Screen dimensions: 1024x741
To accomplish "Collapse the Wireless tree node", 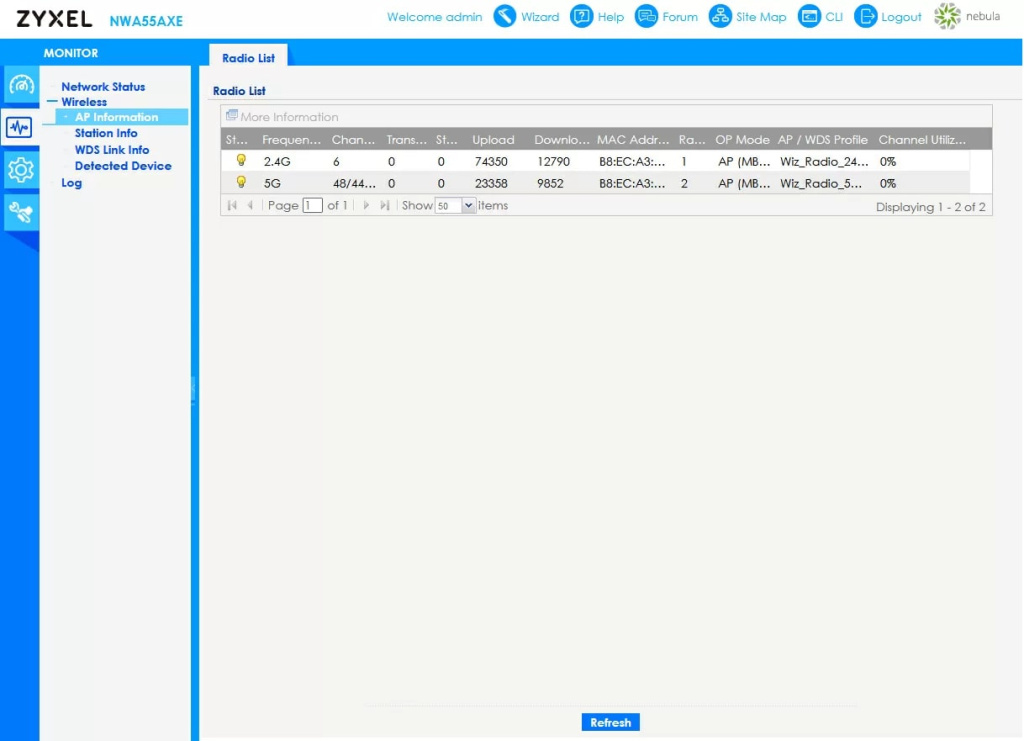I will coord(52,102).
